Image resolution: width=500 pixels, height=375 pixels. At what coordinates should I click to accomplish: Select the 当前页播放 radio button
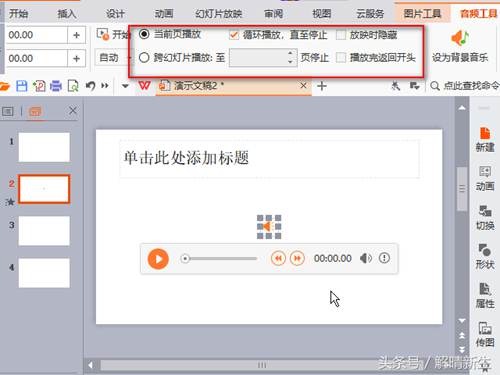coord(144,34)
